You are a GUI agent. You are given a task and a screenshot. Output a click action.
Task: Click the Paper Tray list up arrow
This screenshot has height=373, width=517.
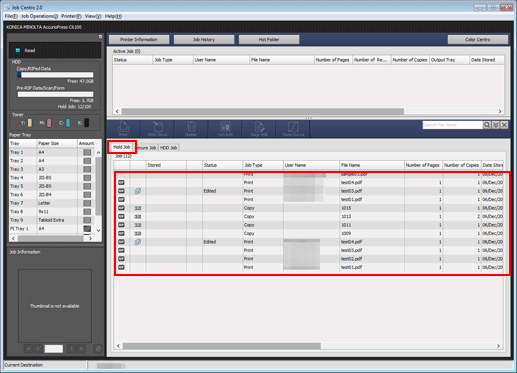(98, 153)
